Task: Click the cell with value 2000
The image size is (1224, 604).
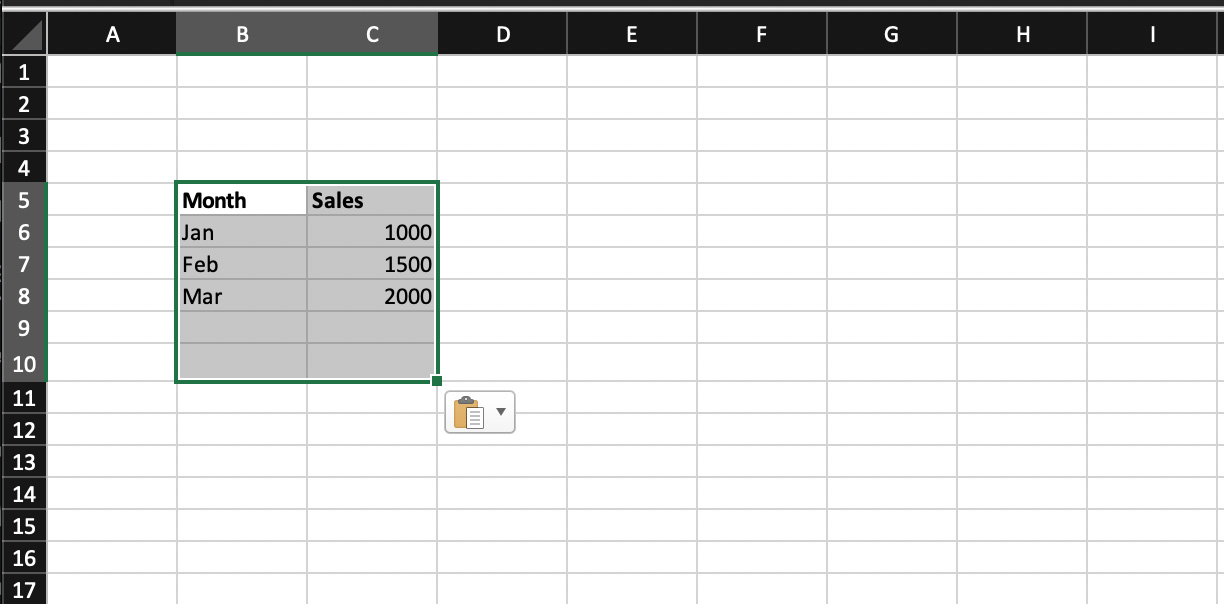Action: (371, 296)
